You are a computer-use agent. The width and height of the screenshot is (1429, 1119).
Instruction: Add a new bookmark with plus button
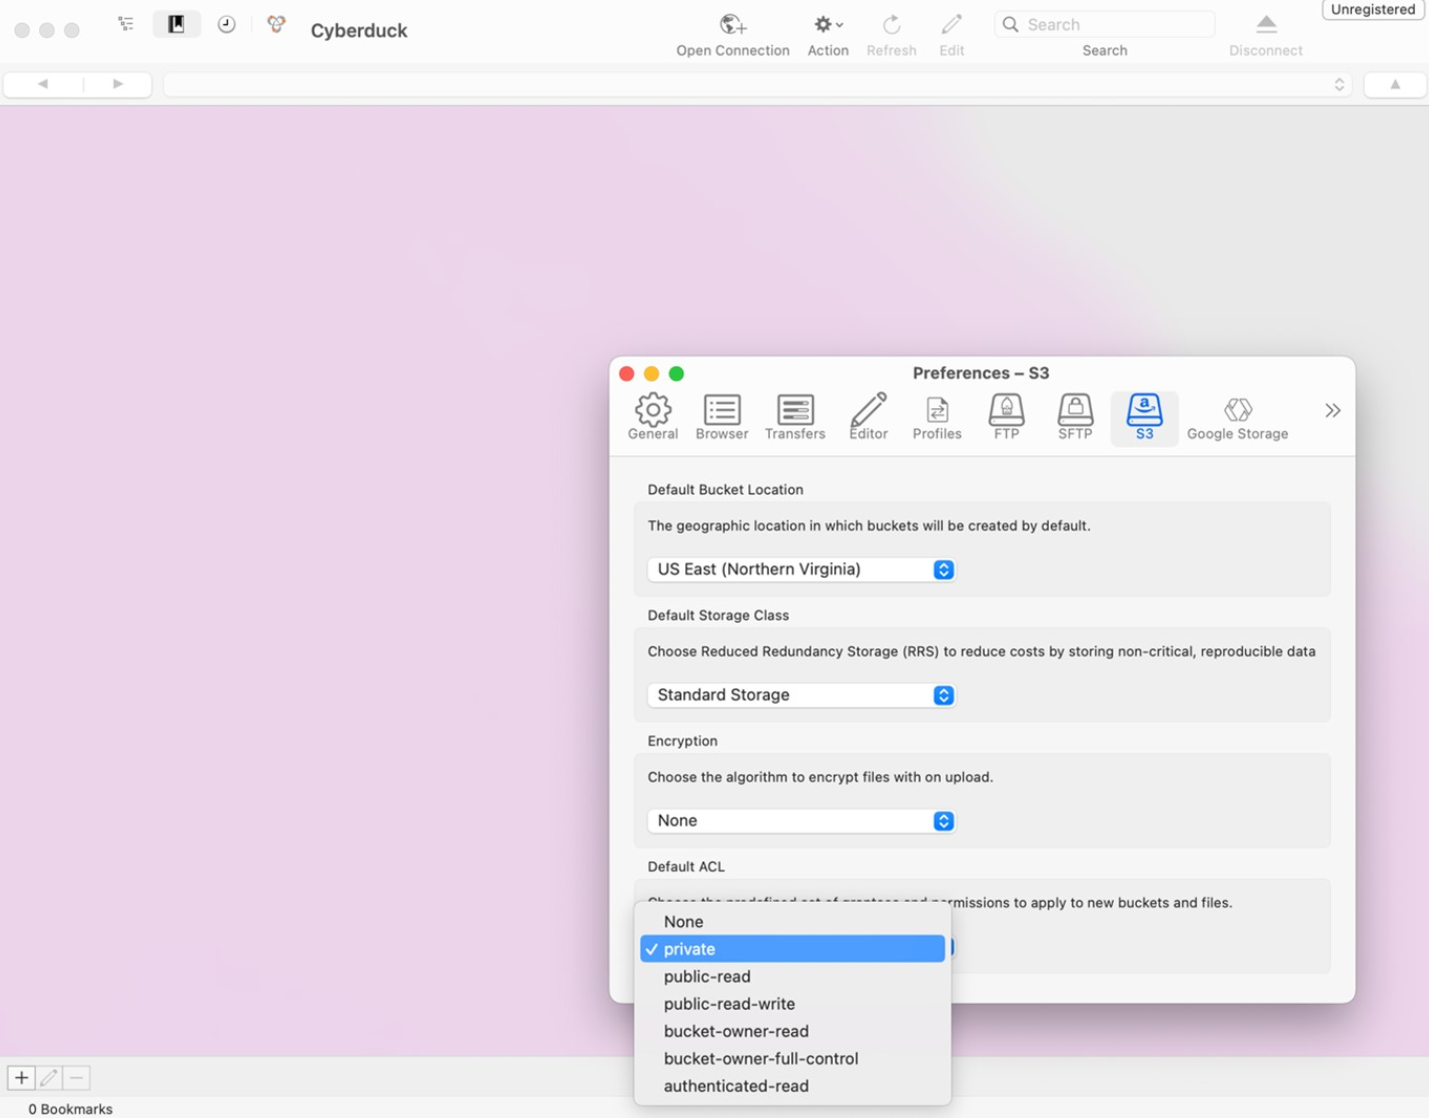point(21,1078)
